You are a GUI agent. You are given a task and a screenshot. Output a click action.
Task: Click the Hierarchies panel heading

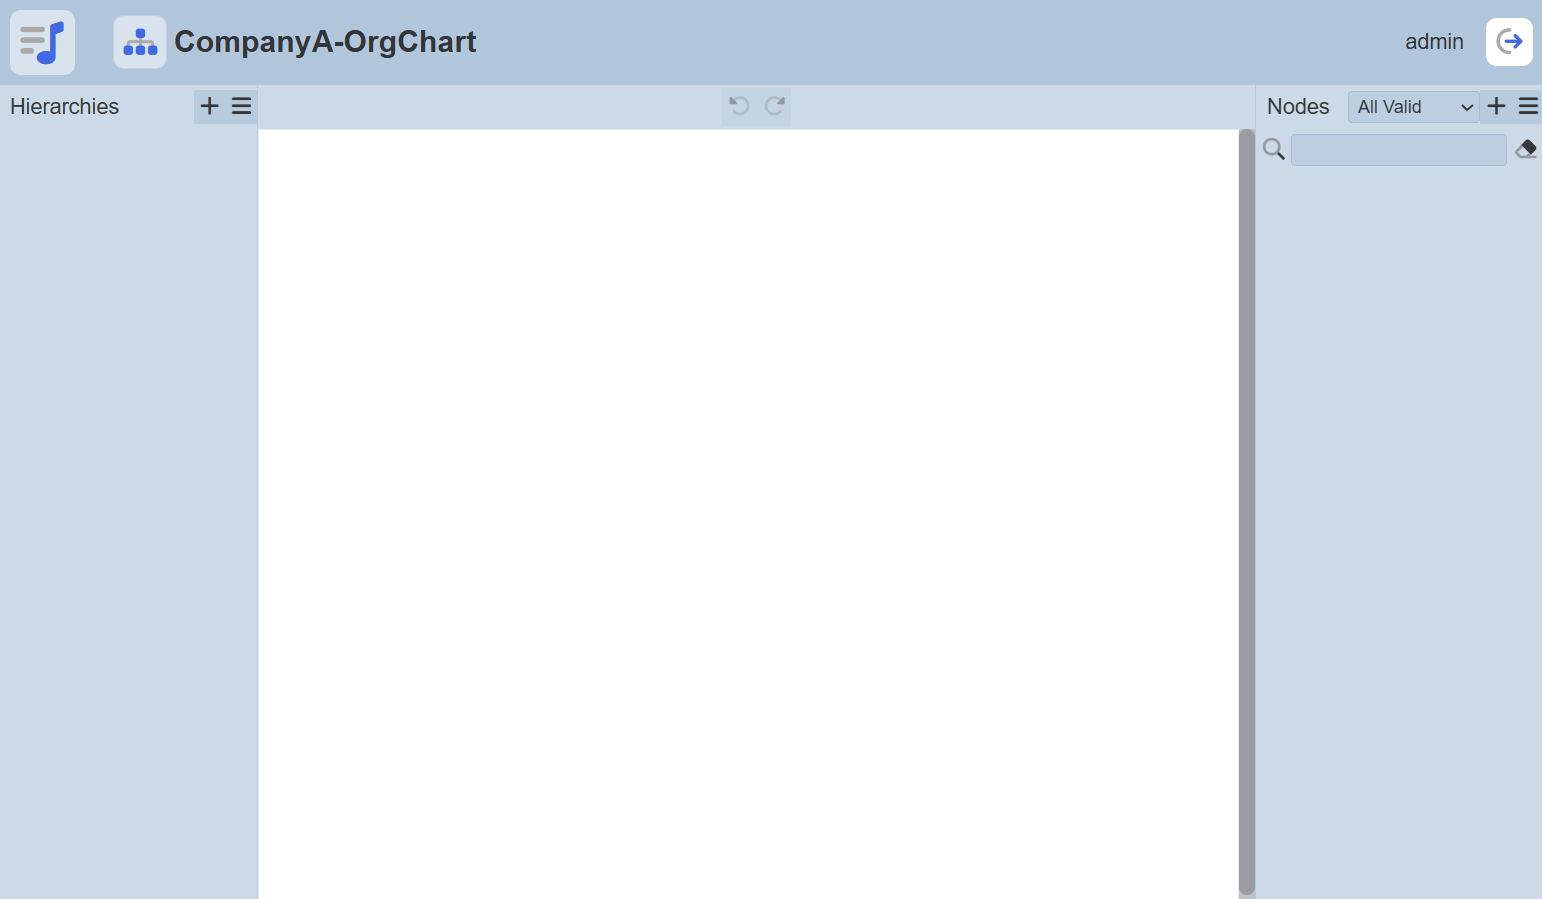tap(65, 107)
